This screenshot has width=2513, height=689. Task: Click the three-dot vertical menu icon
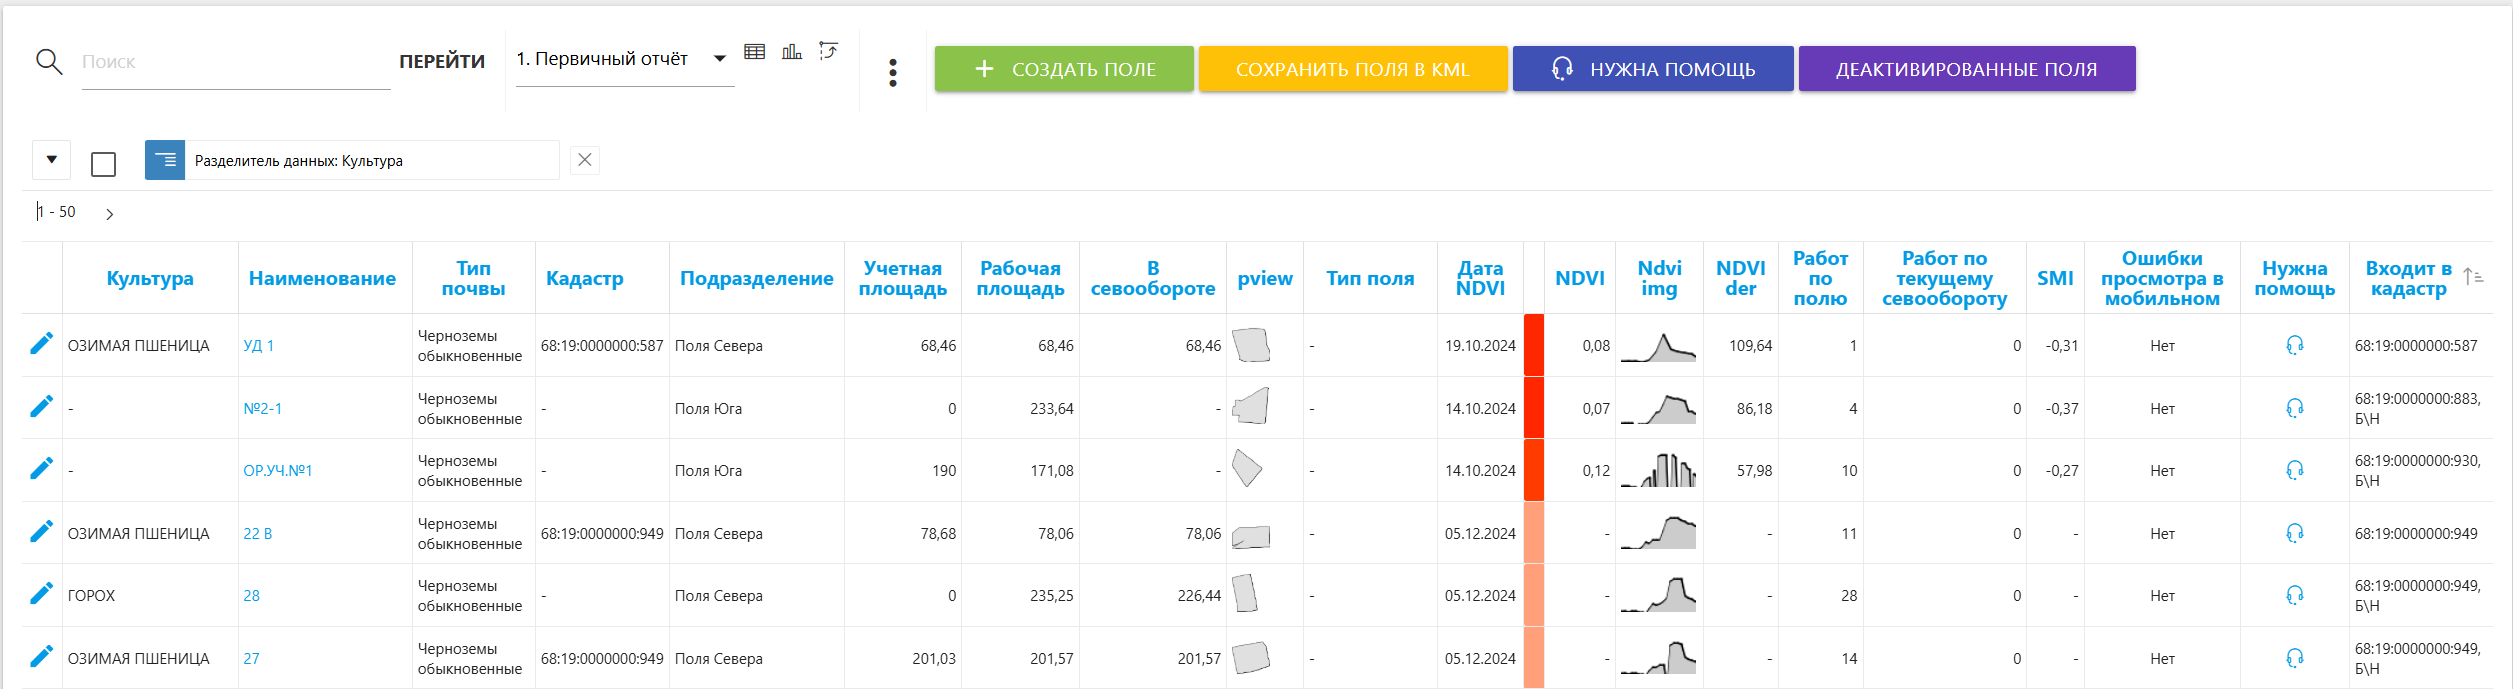tap(893, 72)
